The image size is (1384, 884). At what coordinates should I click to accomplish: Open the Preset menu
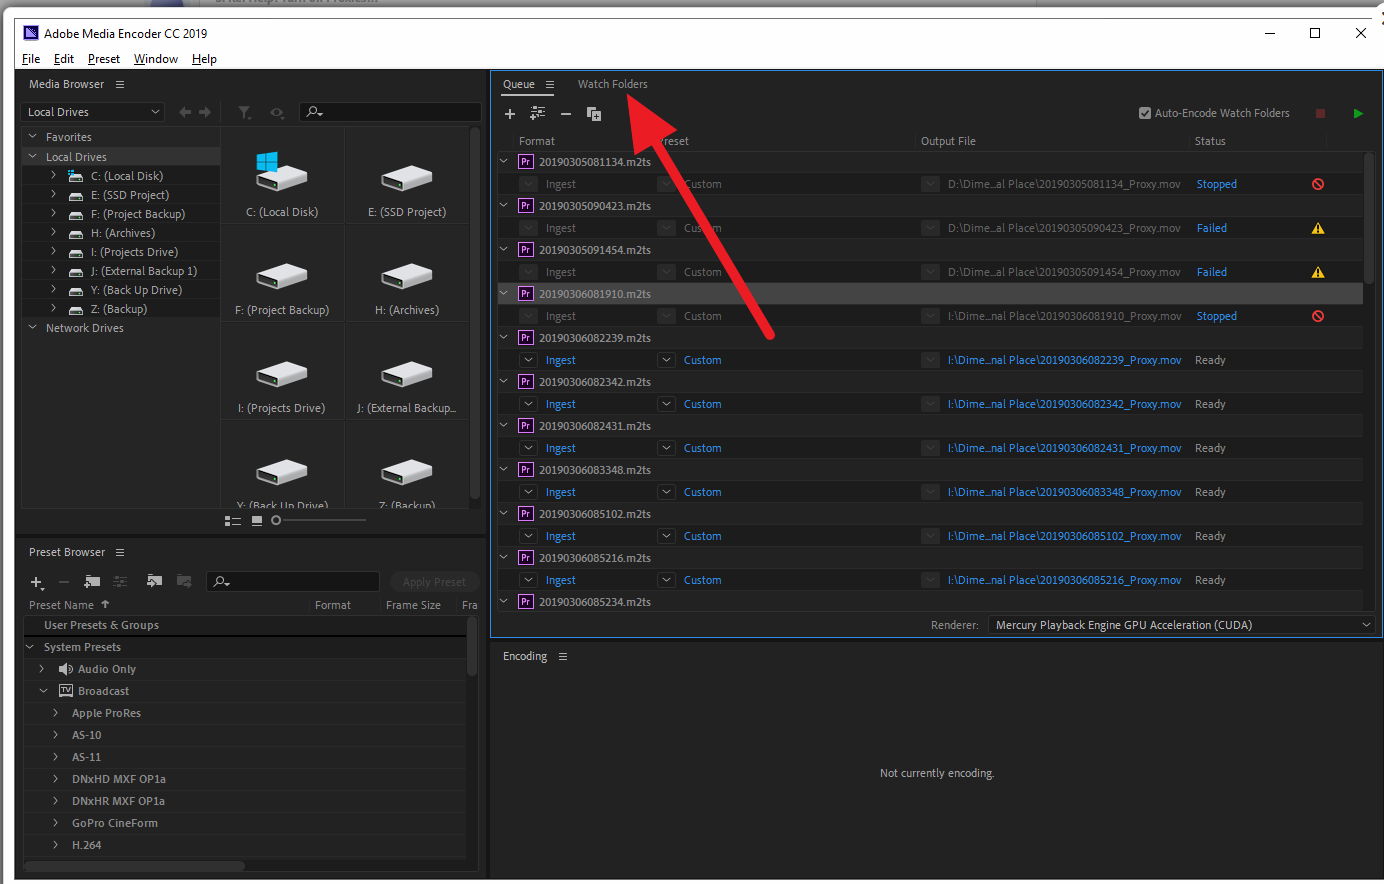click(x=104, y=59)
